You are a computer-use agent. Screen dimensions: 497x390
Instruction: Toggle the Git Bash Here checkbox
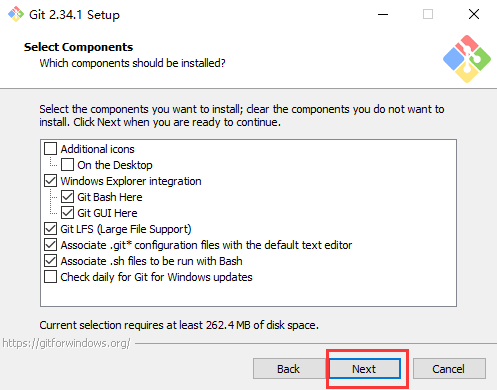(x=67, y=197)
